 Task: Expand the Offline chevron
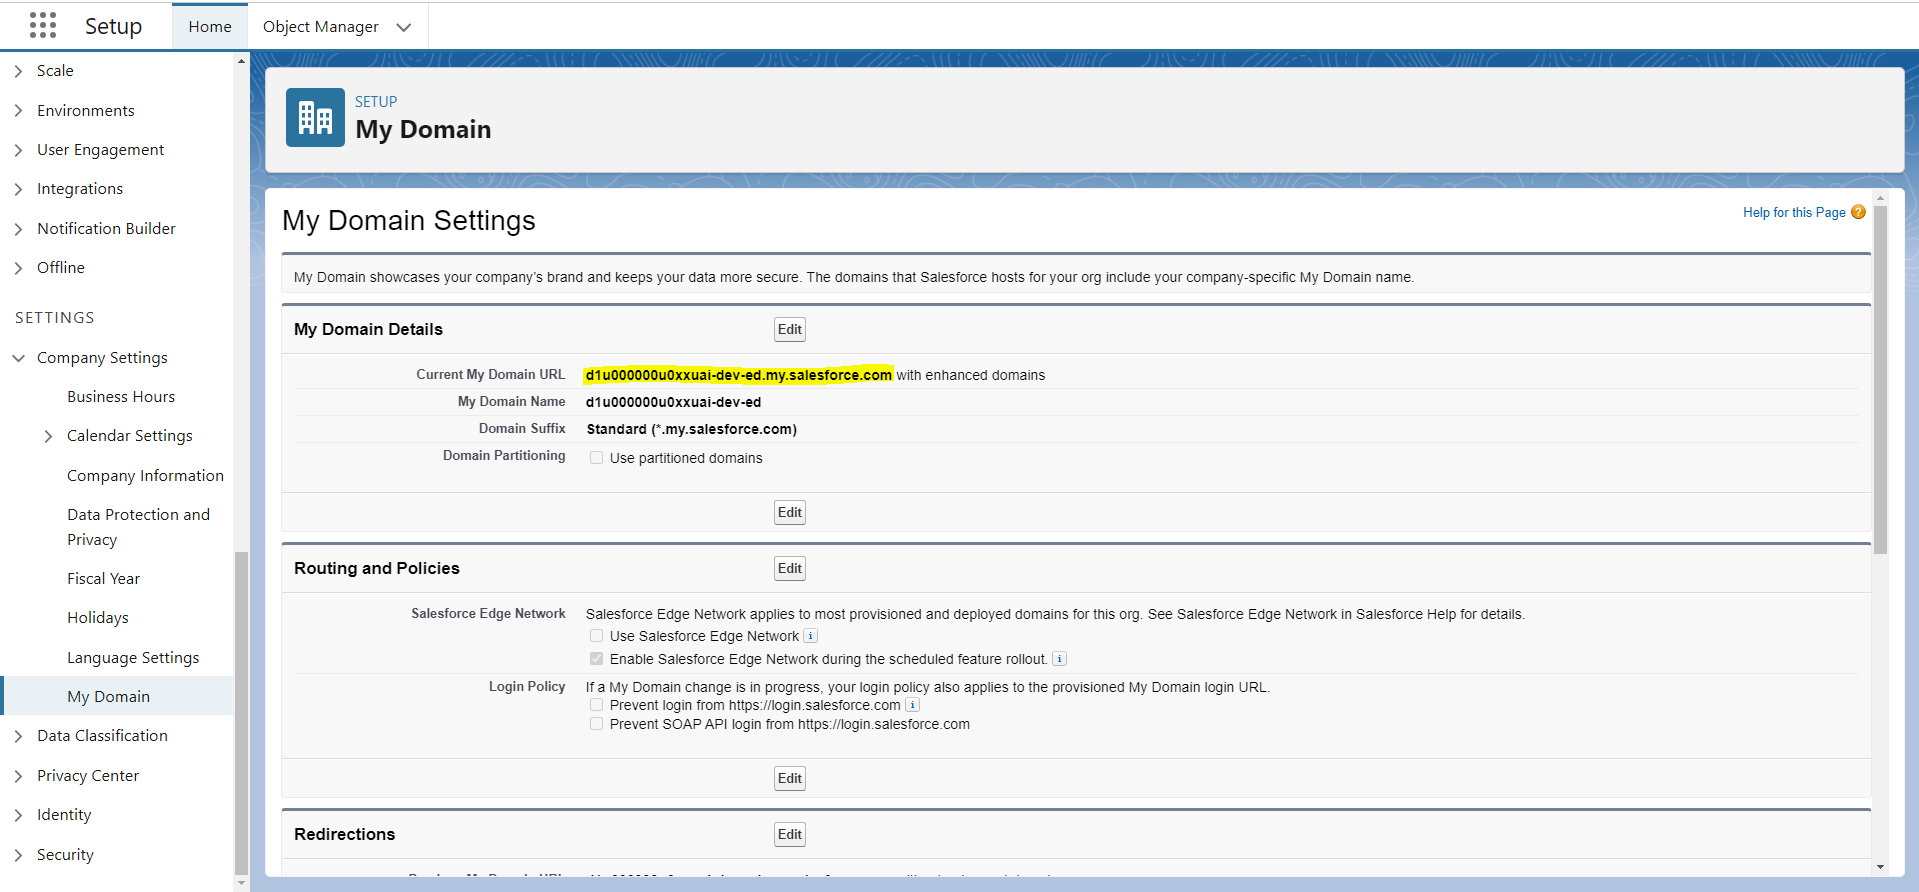tap(18, 268)
